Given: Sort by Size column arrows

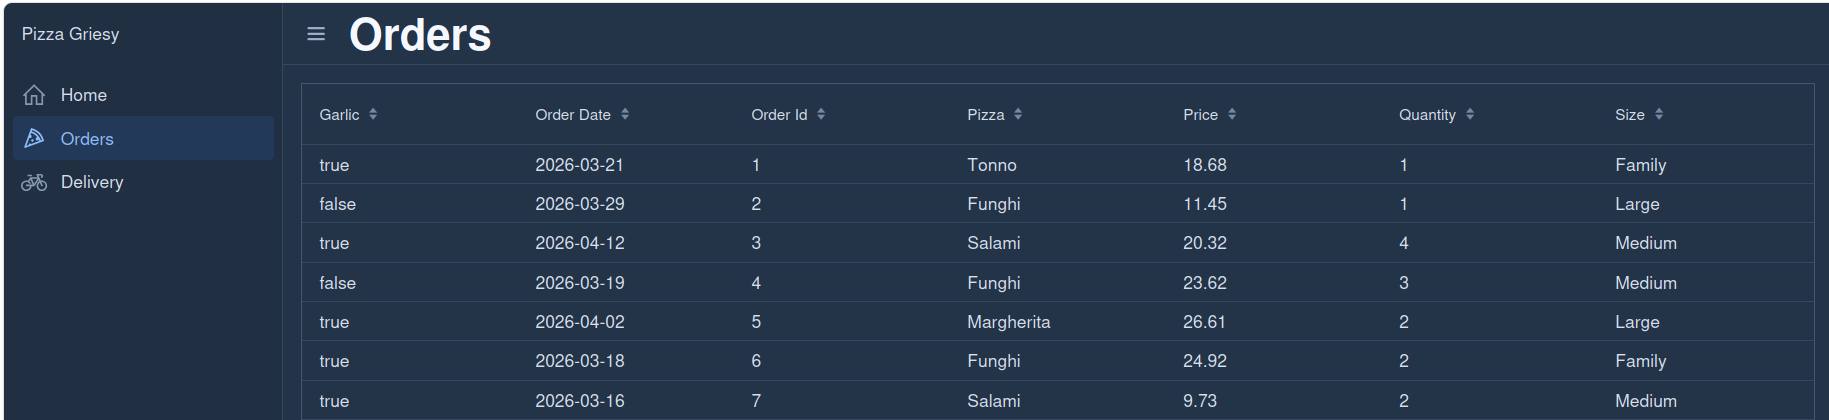Looking at the screenshot, I should click(1659, 114).
